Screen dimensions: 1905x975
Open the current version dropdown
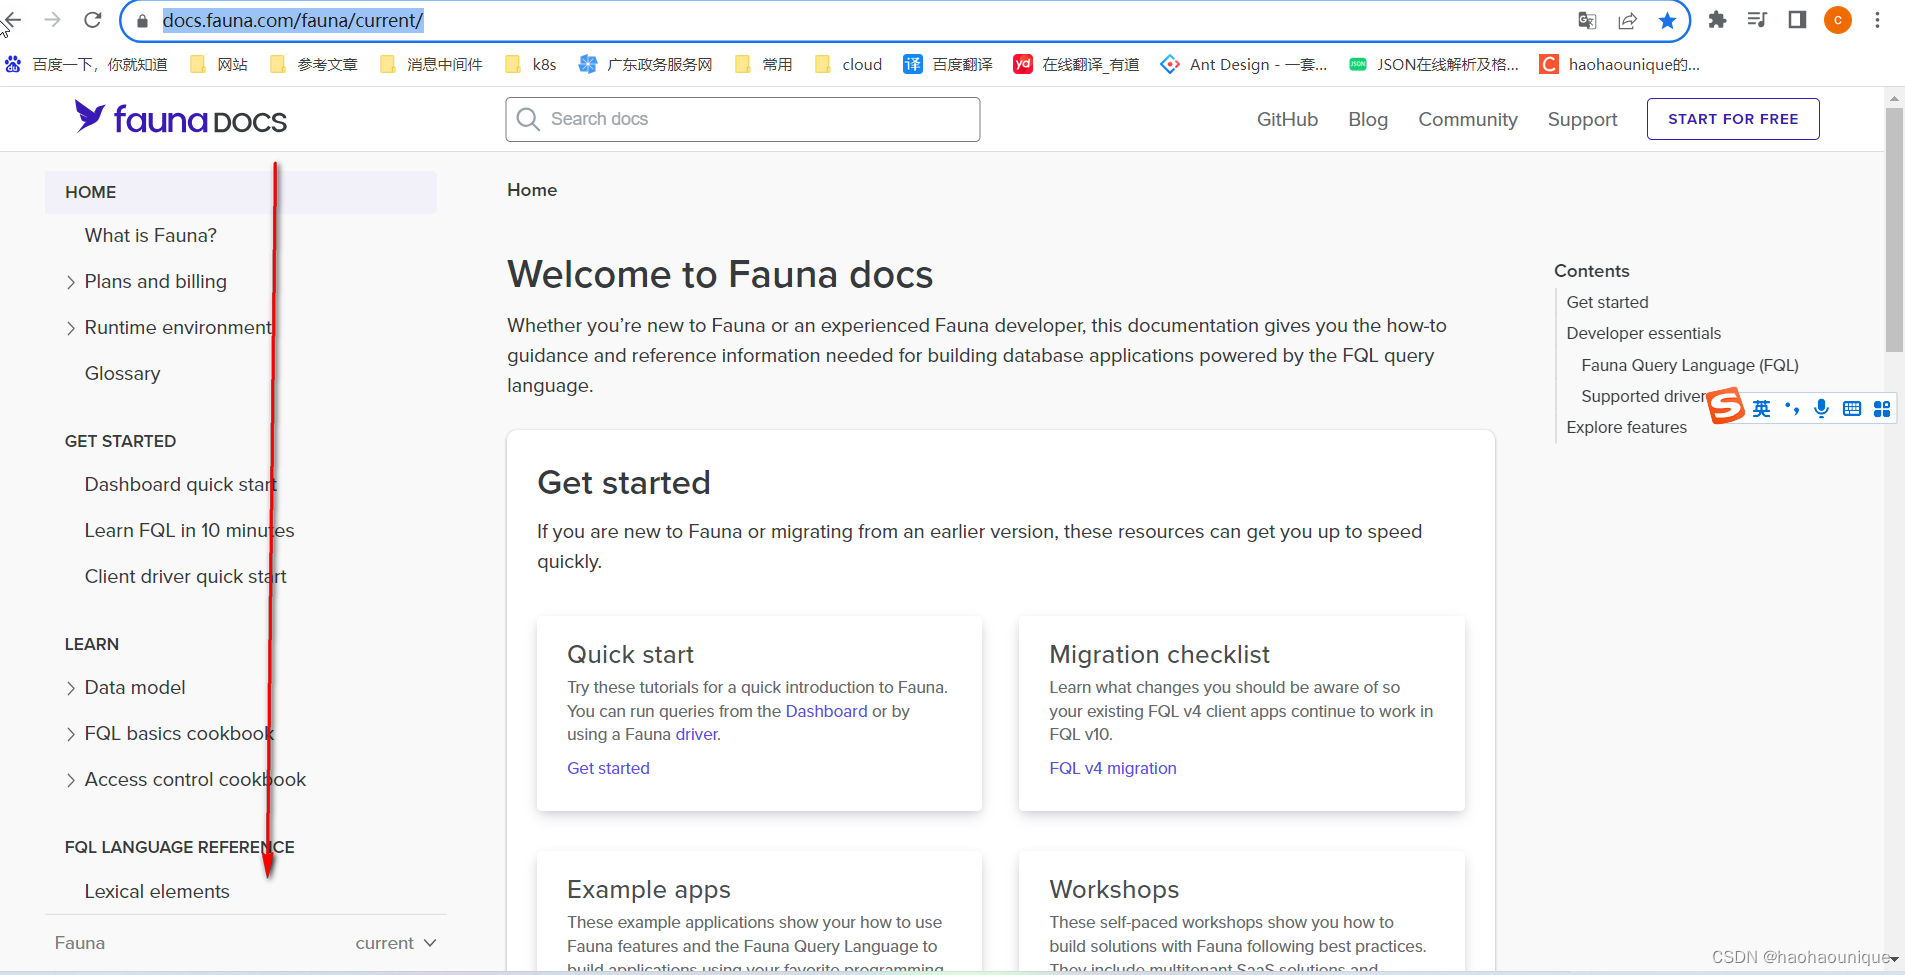[396, 943]
